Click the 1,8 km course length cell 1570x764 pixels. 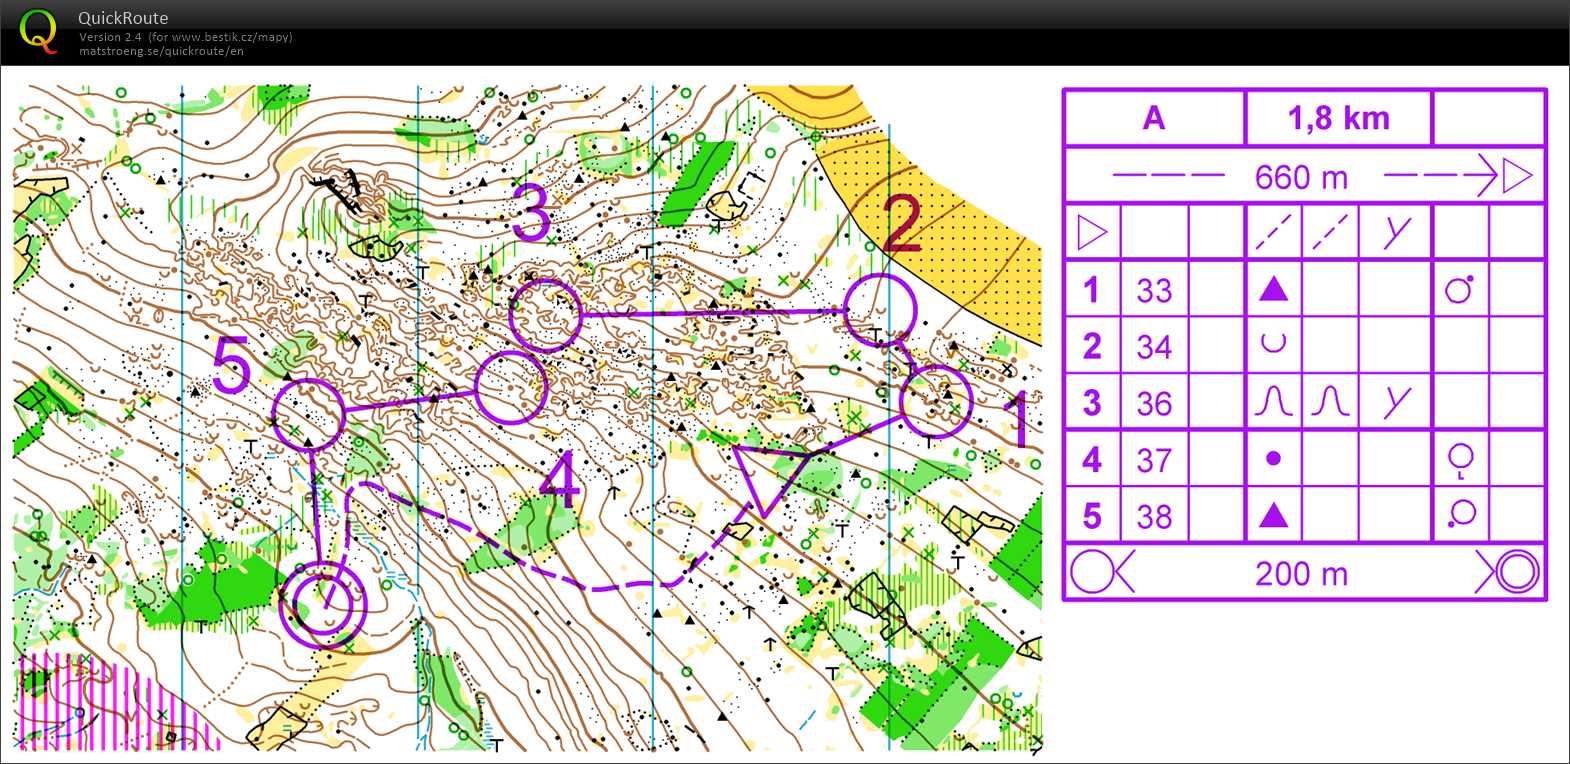coord(1338,118)
